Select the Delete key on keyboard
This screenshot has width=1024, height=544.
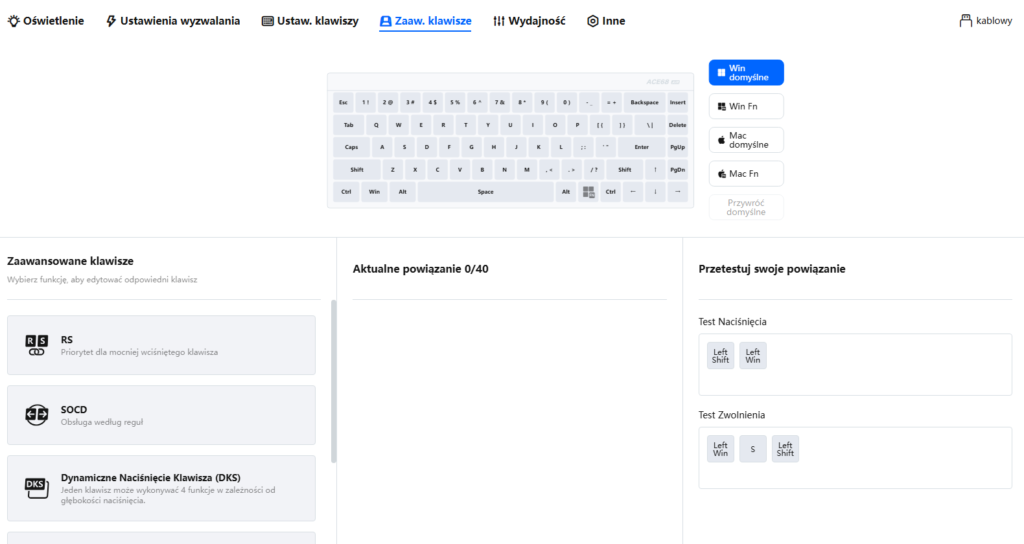677,125
